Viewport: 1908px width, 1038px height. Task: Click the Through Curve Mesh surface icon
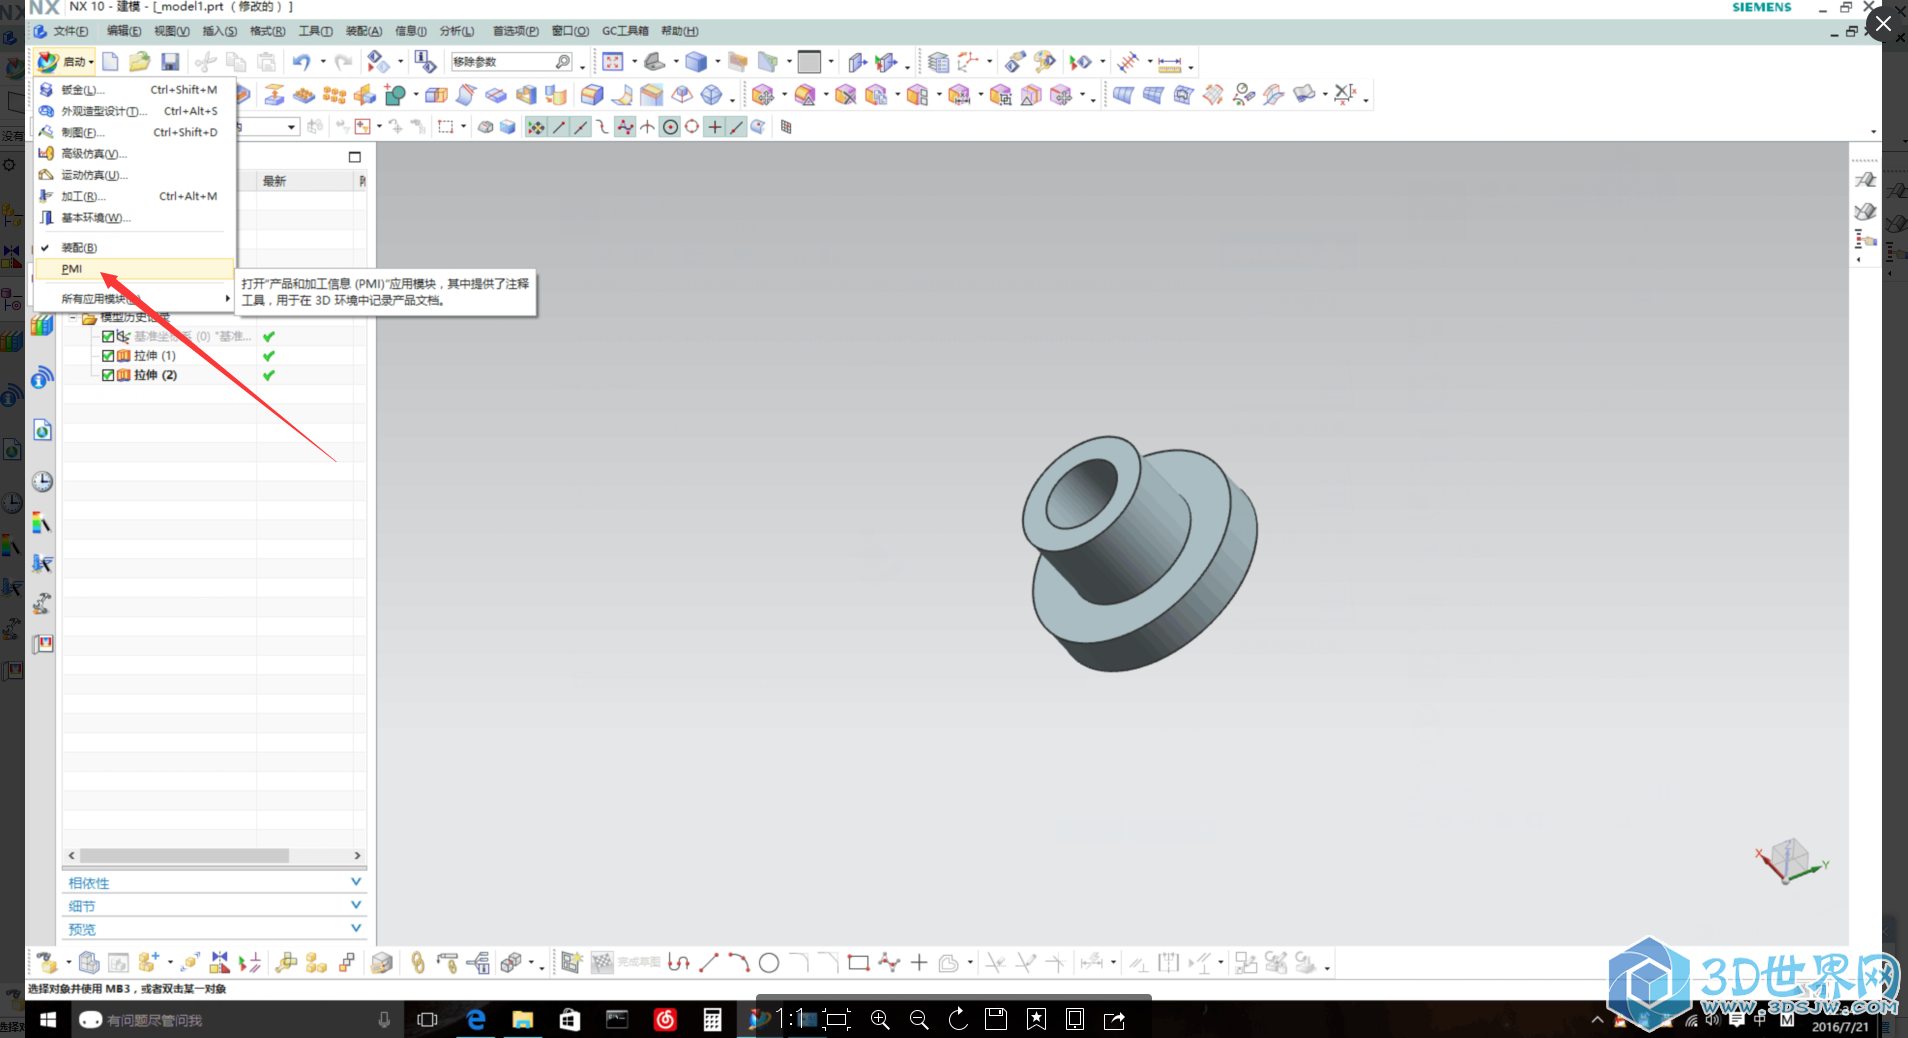(1153, 95)
